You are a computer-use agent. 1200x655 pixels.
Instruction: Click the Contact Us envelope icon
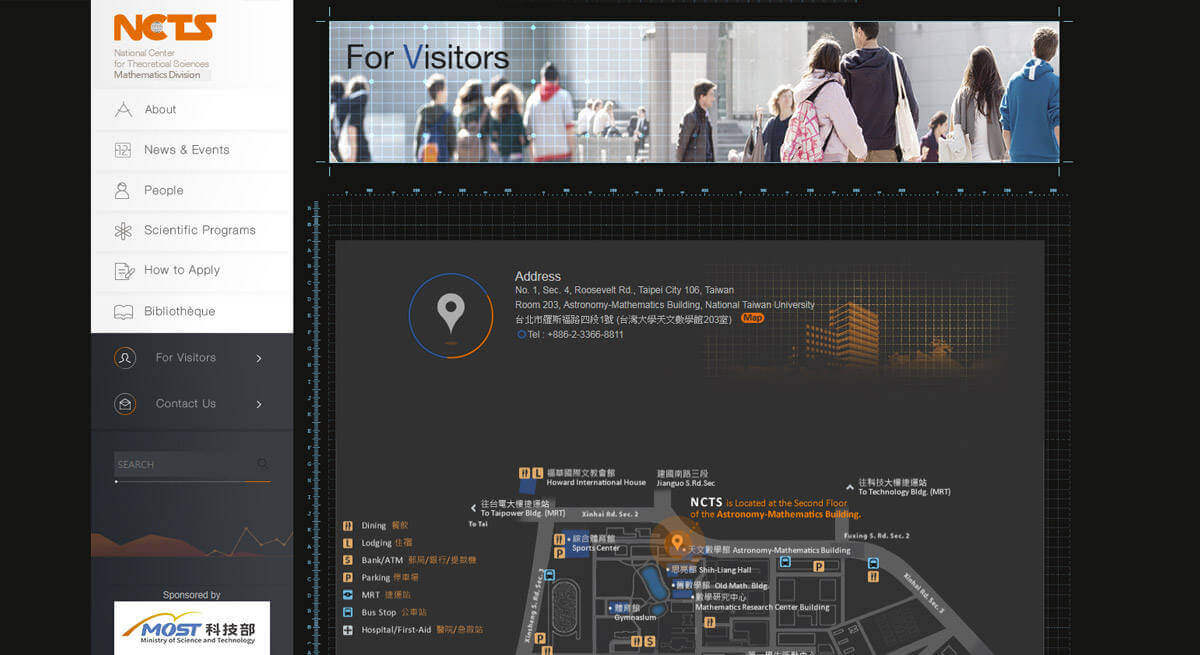point(125,404)
